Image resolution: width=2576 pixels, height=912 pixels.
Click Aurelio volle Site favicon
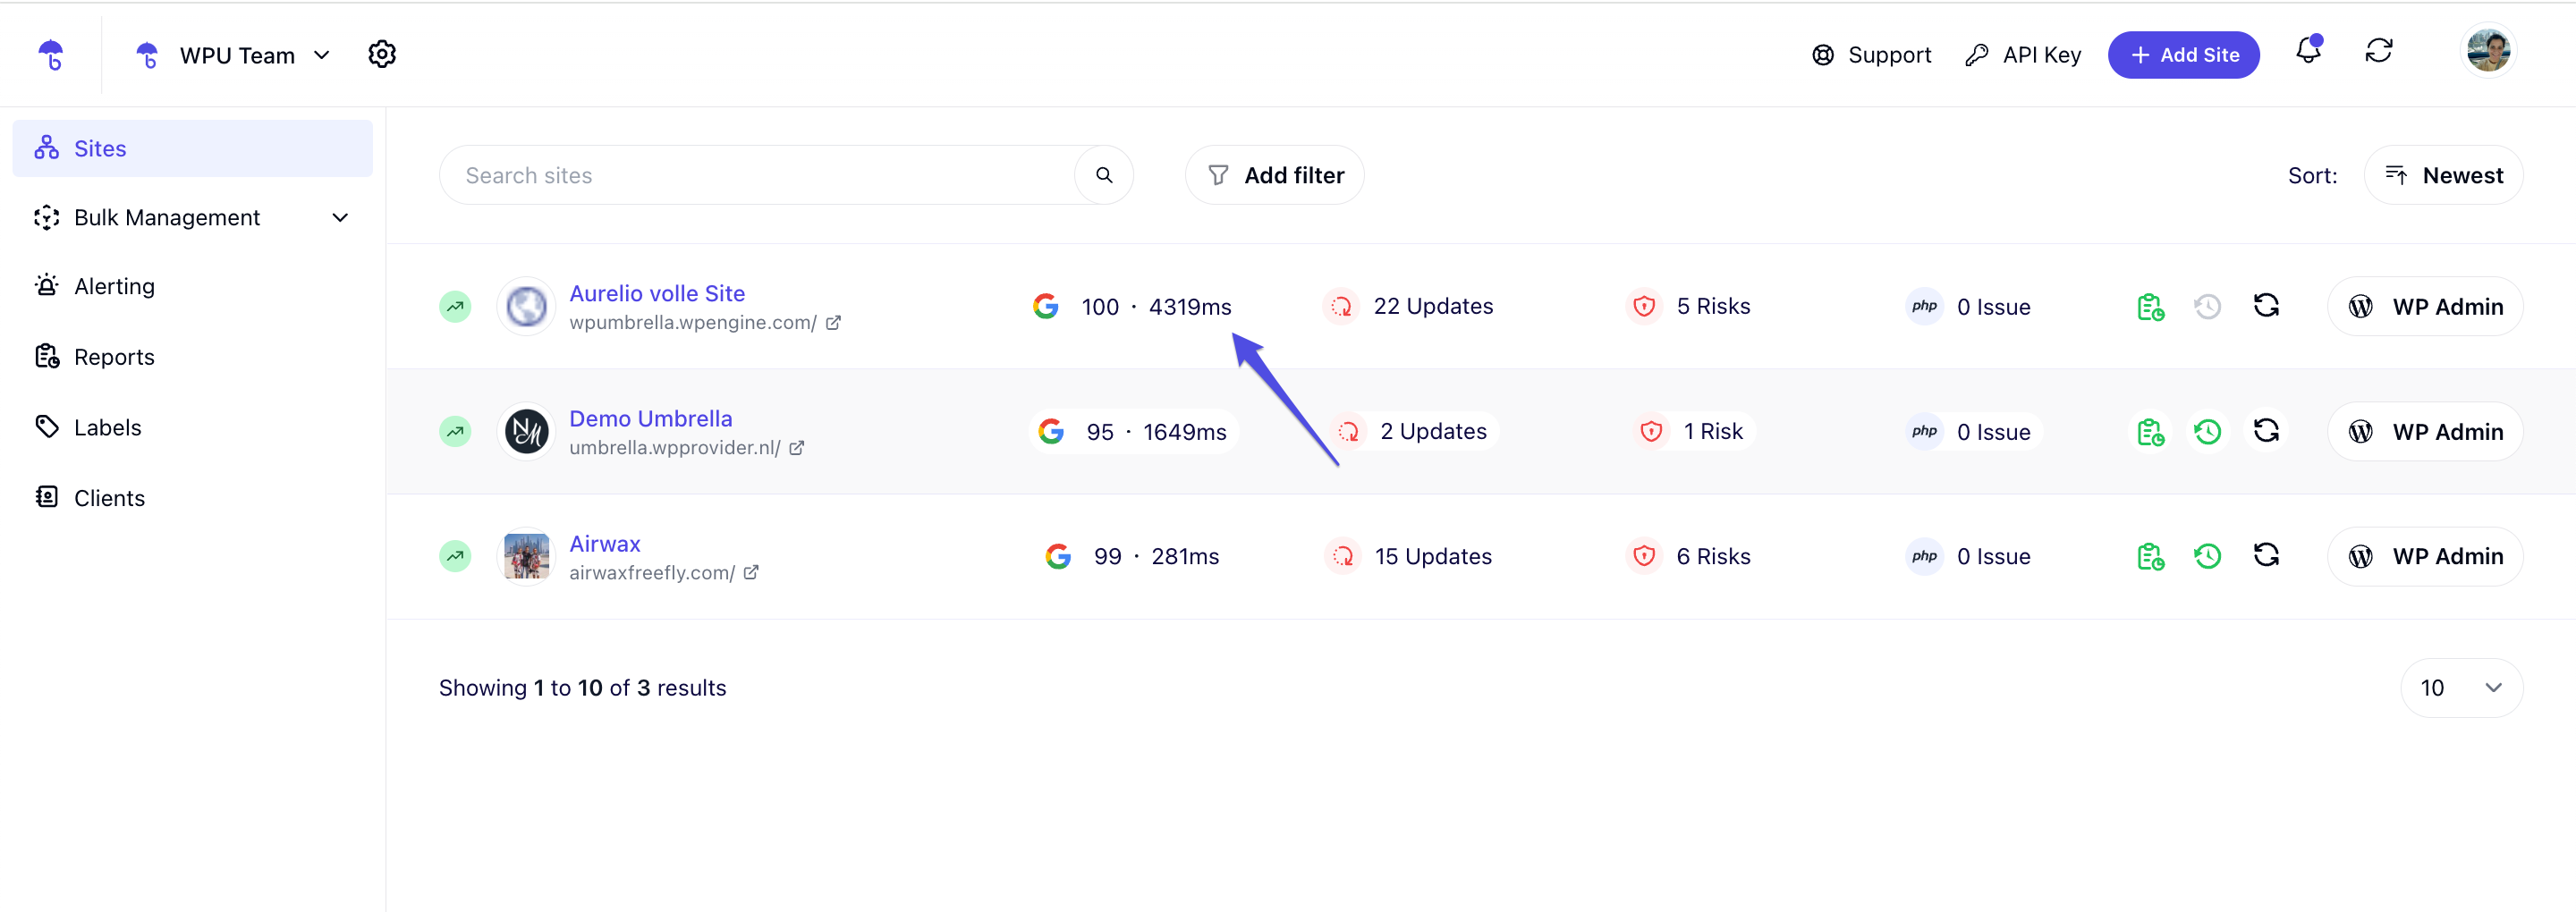tap(526, 306)
